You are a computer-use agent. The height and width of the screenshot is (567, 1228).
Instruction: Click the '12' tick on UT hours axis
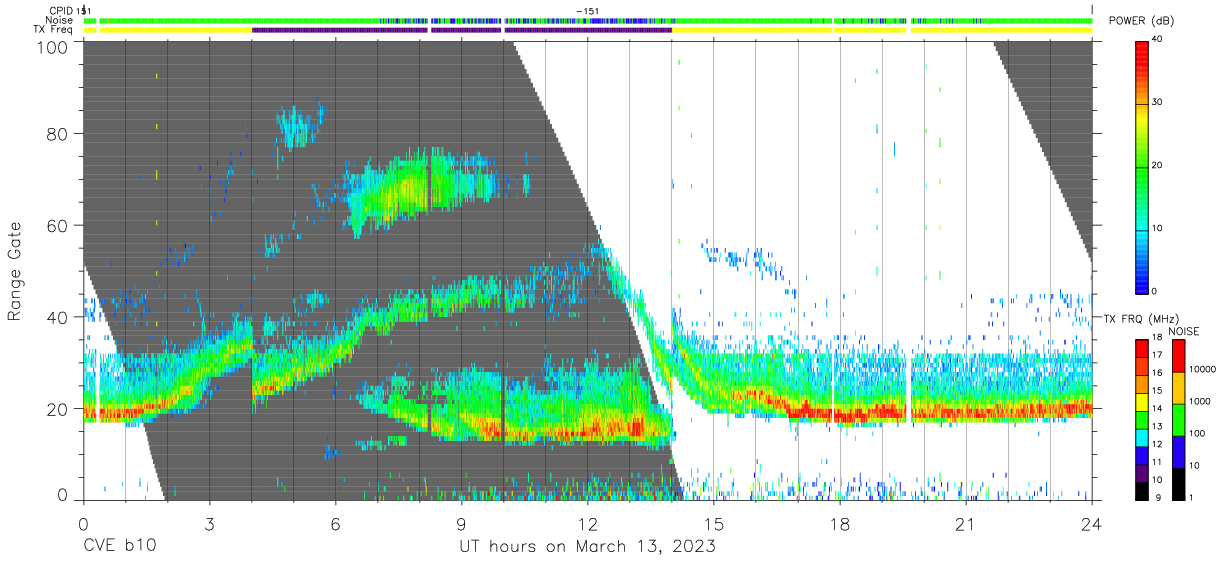(588, 524)
